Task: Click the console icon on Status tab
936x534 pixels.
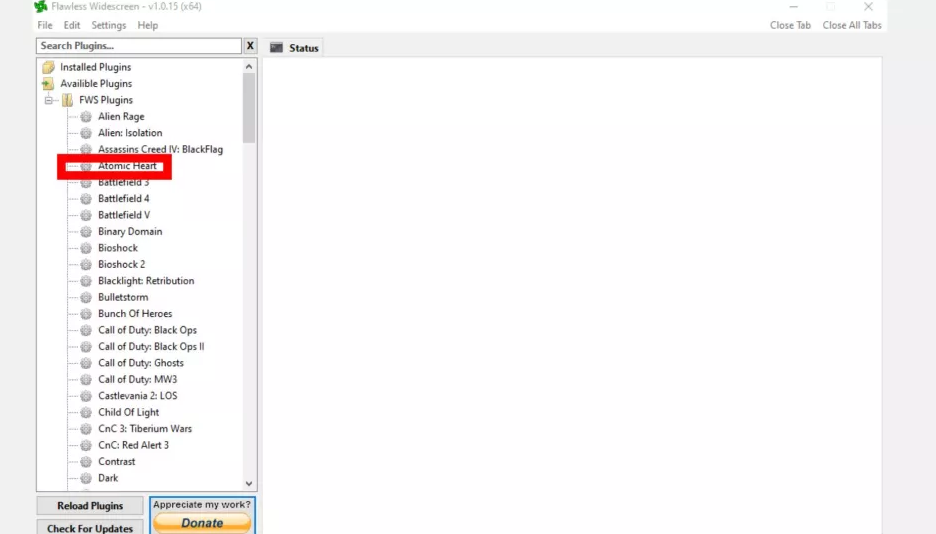Action: pos(276,48)
